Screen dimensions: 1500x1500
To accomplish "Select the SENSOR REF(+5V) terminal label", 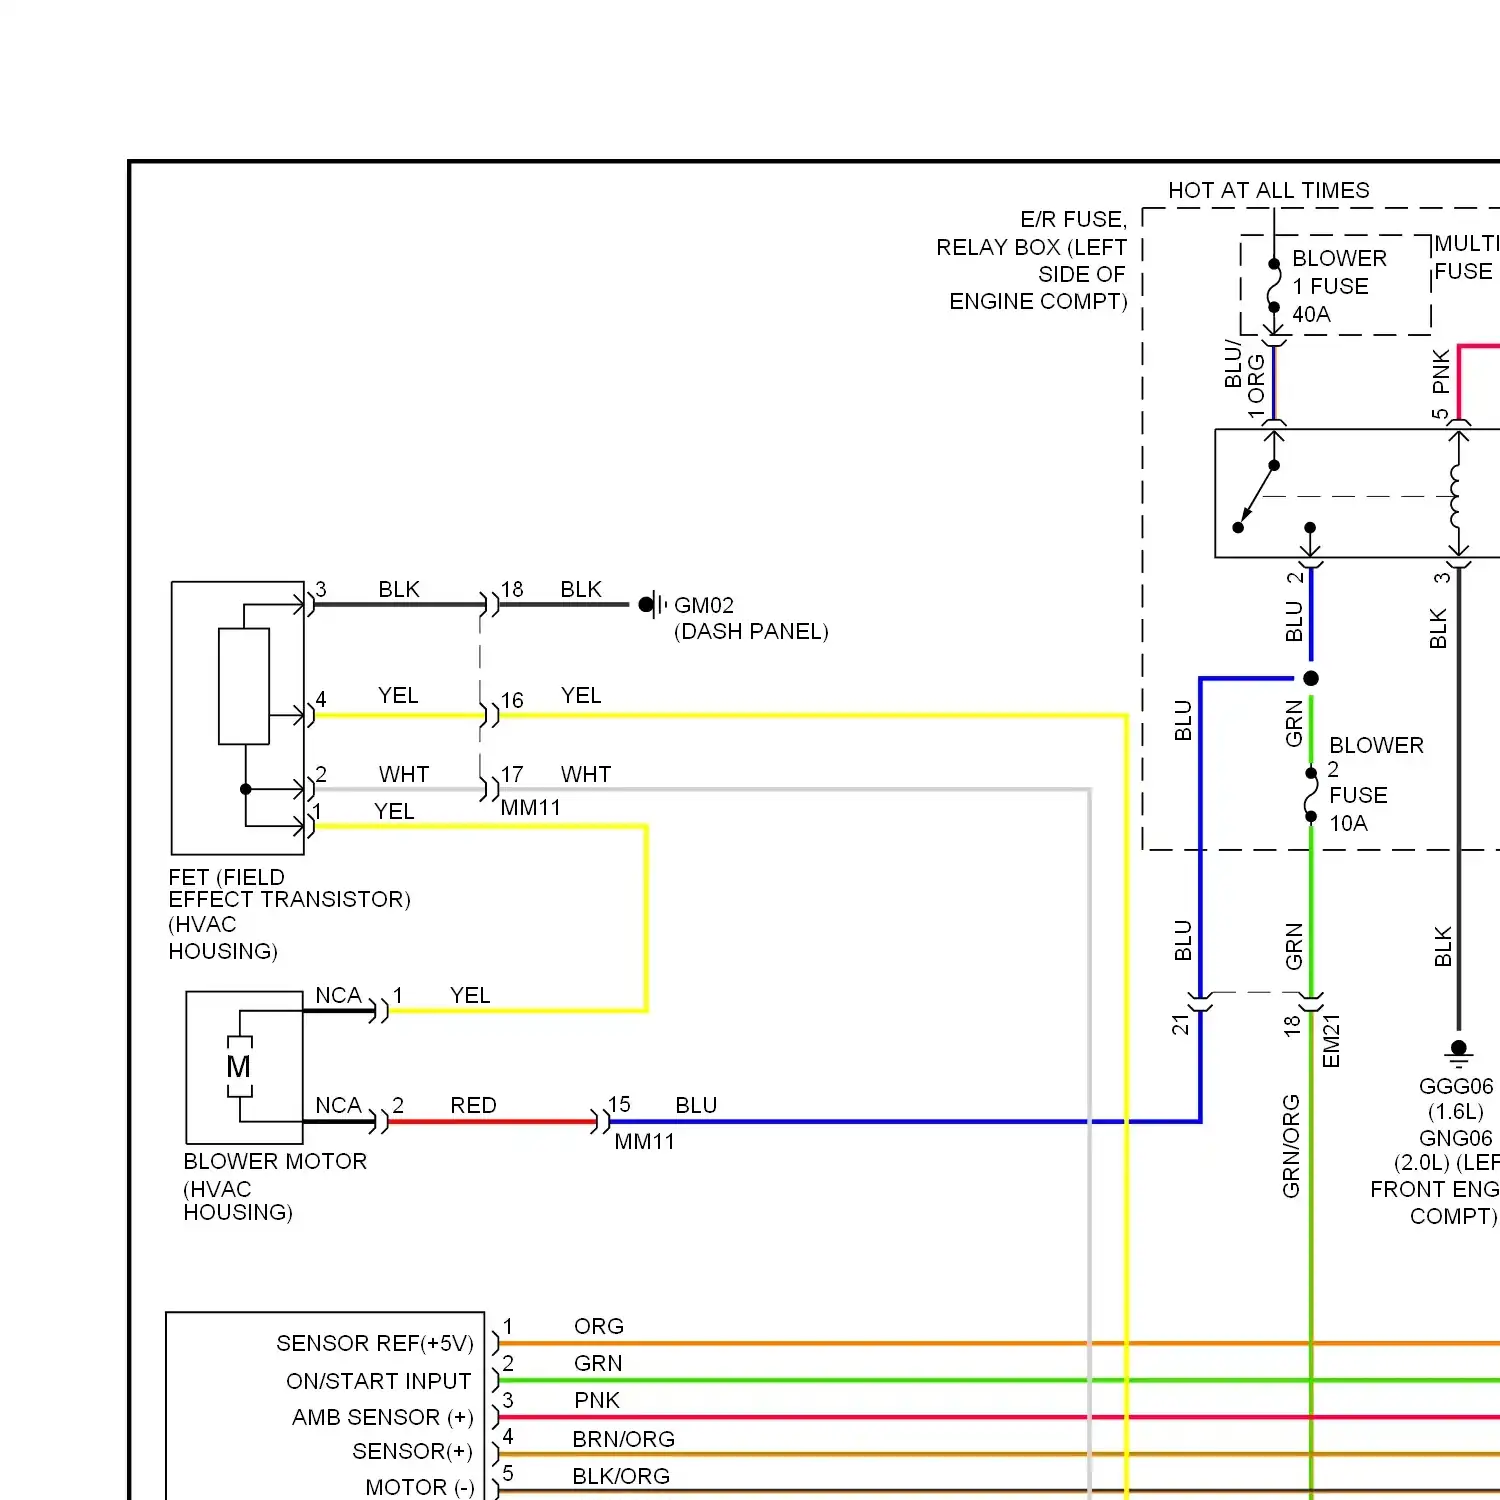I will 375,1343.
